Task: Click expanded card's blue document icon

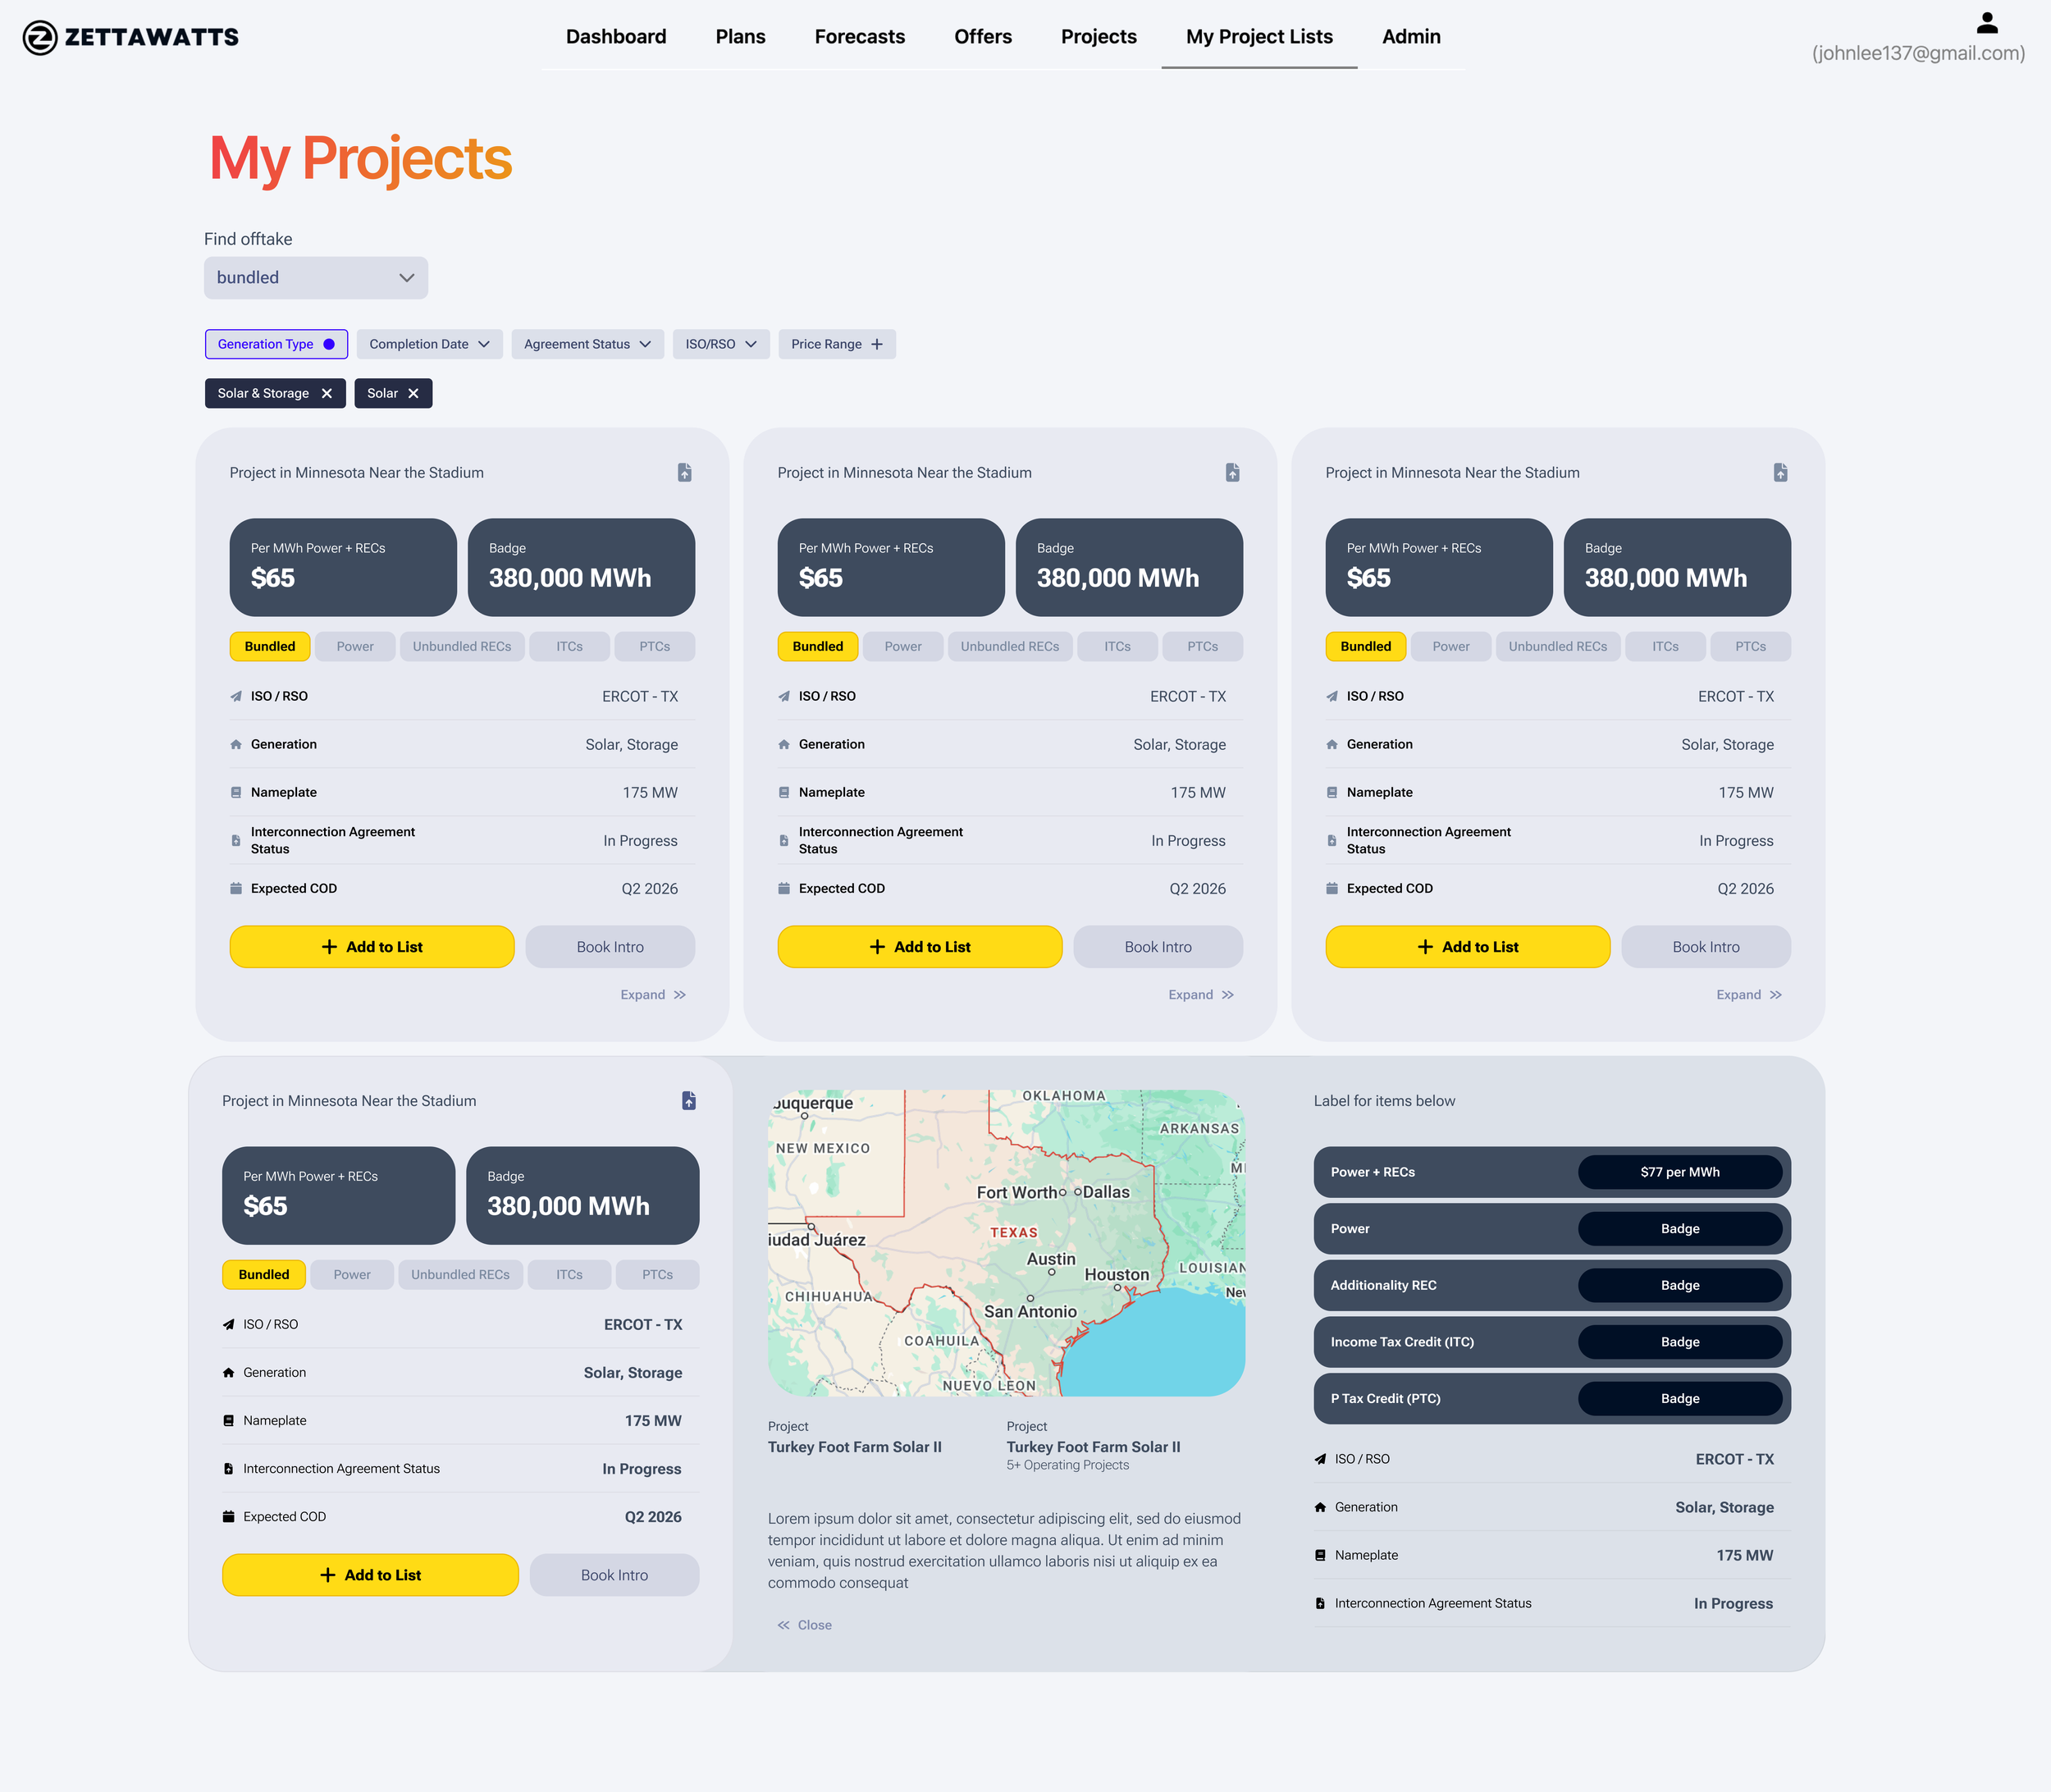Action: tap(688, 1100)
